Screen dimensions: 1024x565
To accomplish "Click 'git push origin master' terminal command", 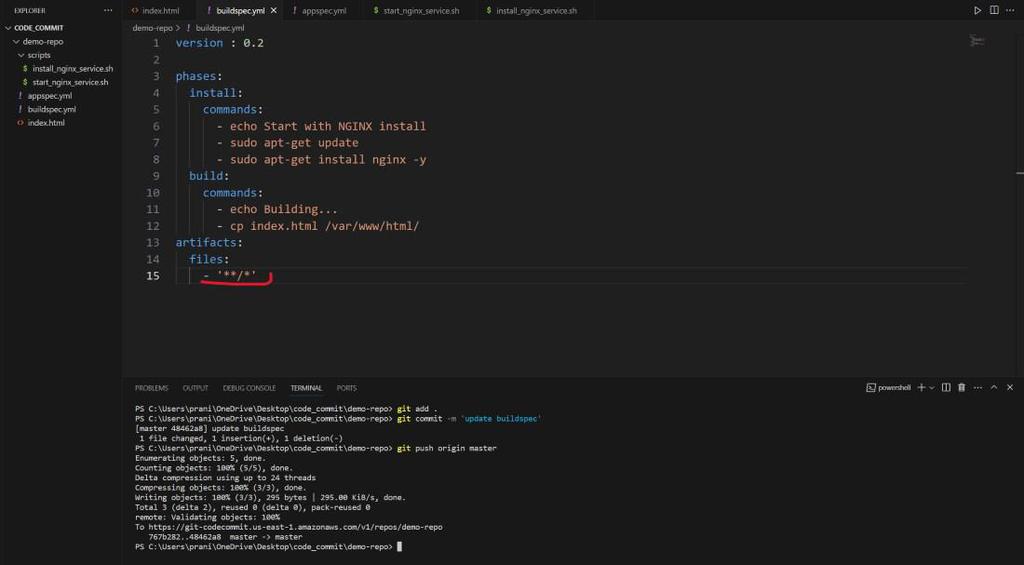I will click(447, 448).
